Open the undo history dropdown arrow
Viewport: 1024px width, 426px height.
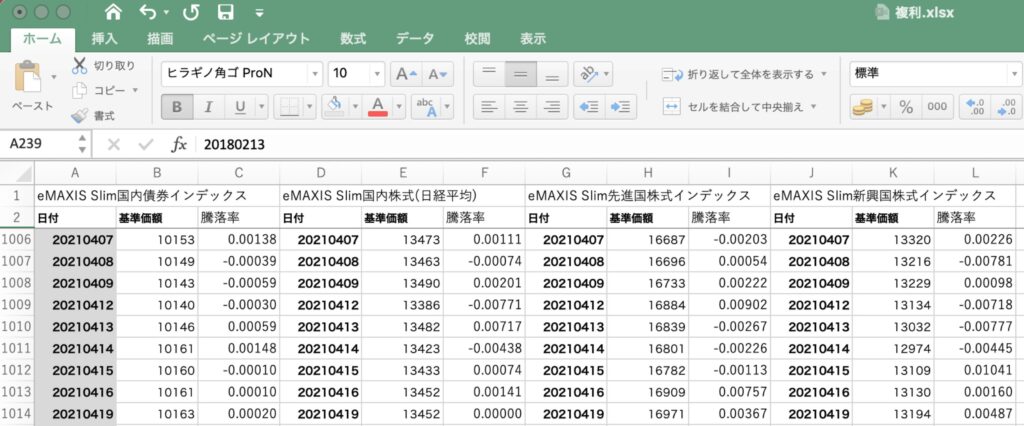click(167, 13)
